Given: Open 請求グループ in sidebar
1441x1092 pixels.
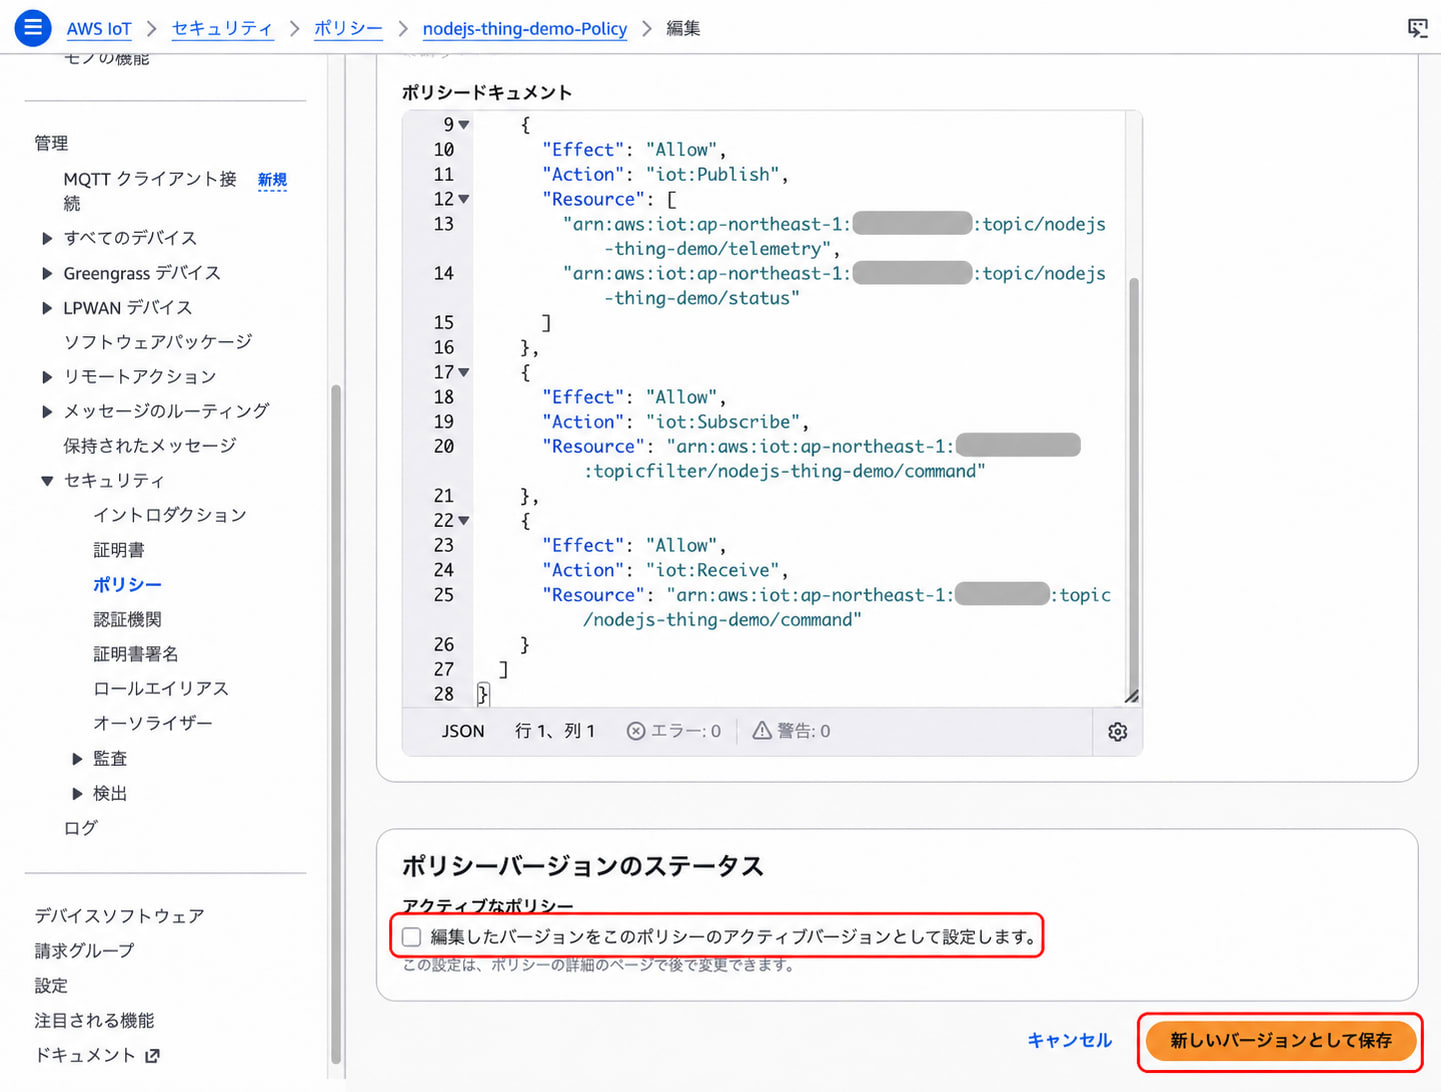Looking at the screenshot, I should [x=84, y=951].
